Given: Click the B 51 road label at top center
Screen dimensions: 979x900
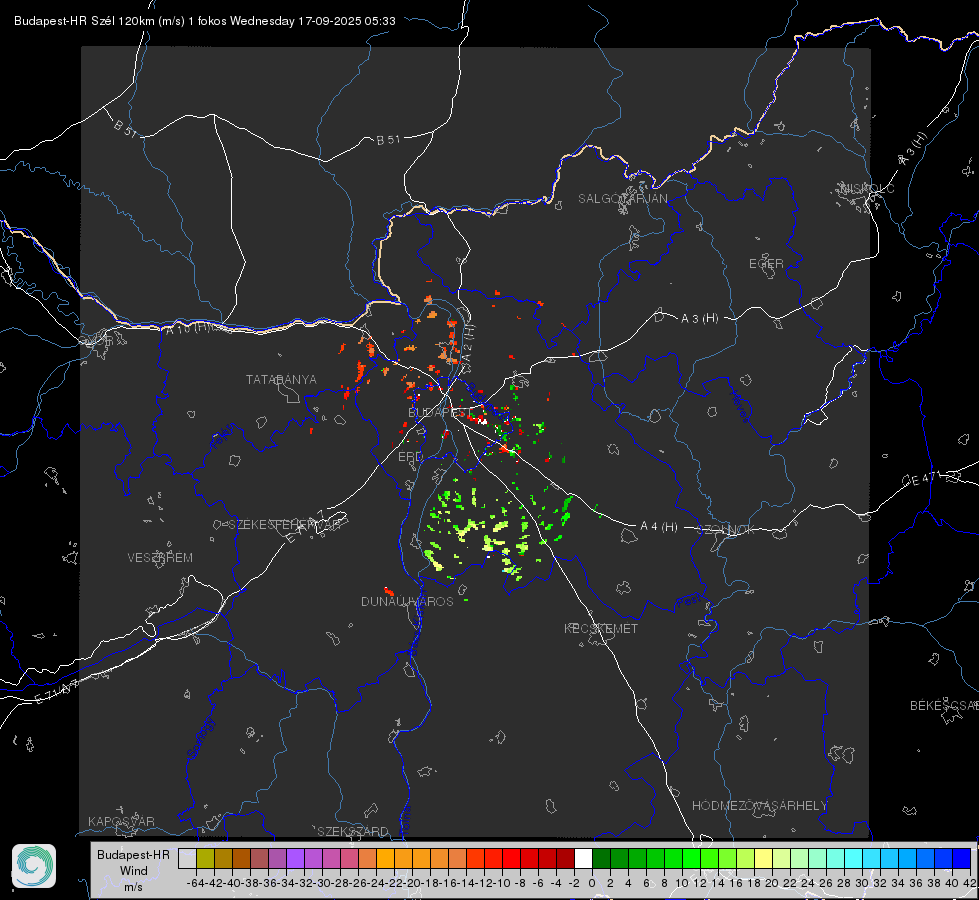Looking at the screenshot, I should click(x=388, y=140).
